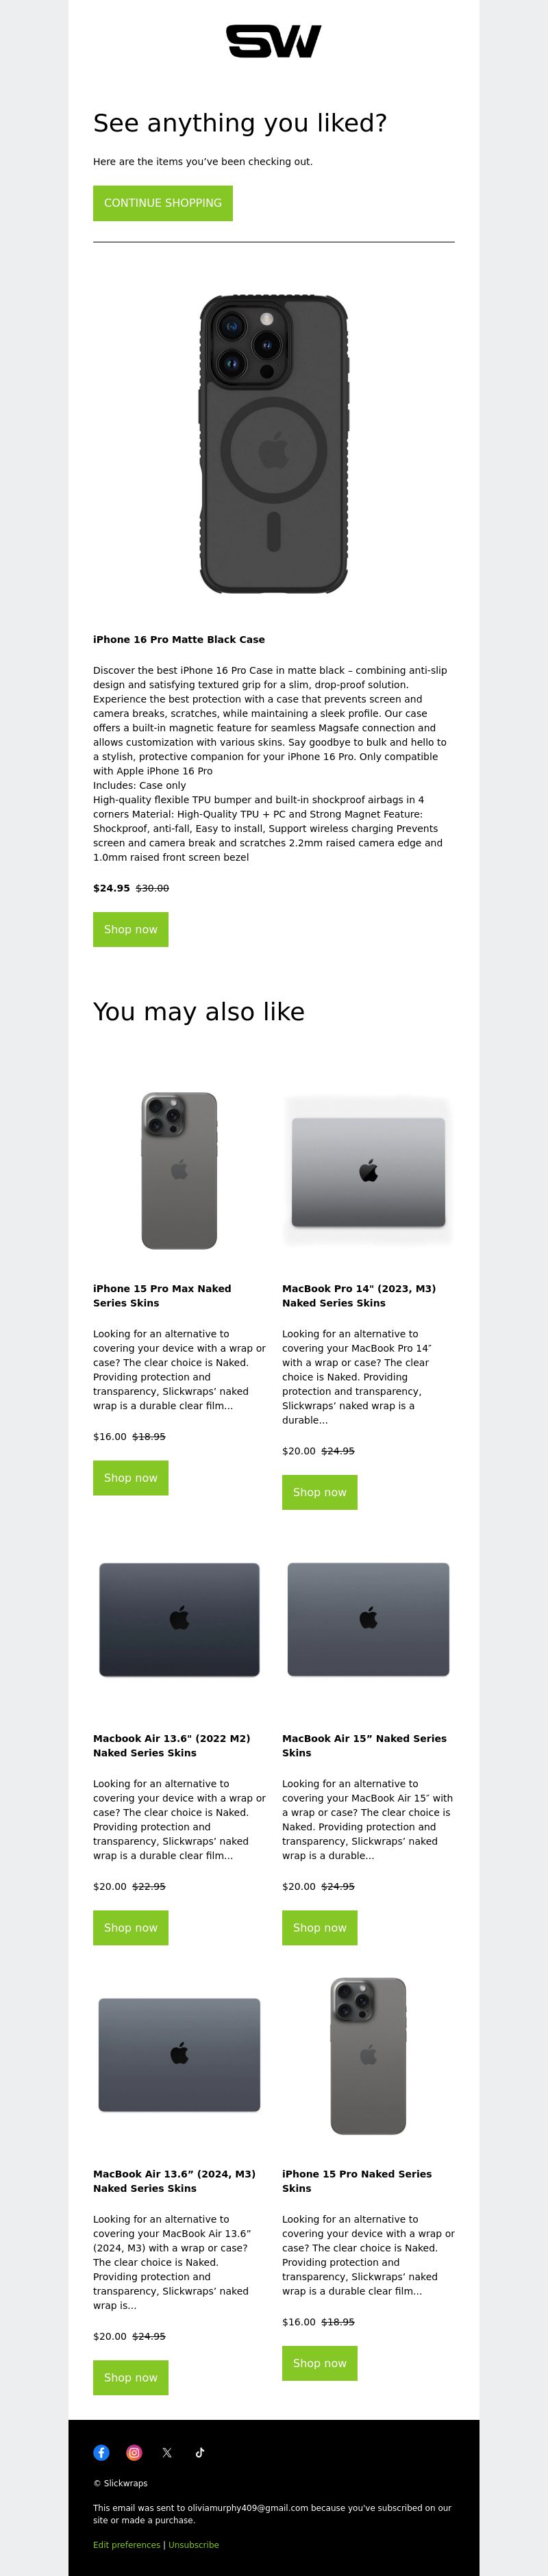Click the iPhone 16 Pro Matte Black Case title

tap(179, 639)
